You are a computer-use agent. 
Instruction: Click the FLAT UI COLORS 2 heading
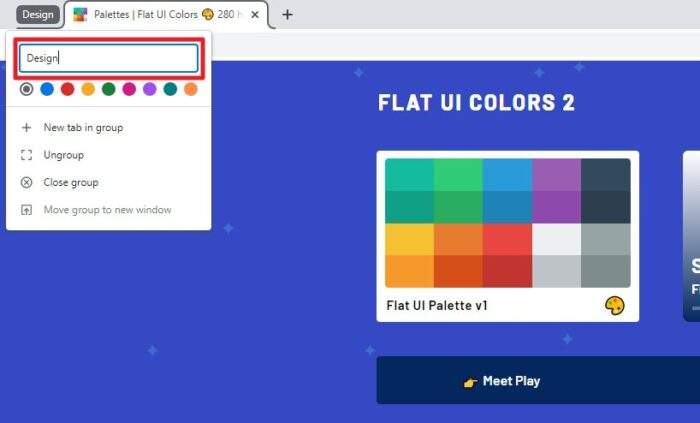click(x=476, y=102)
